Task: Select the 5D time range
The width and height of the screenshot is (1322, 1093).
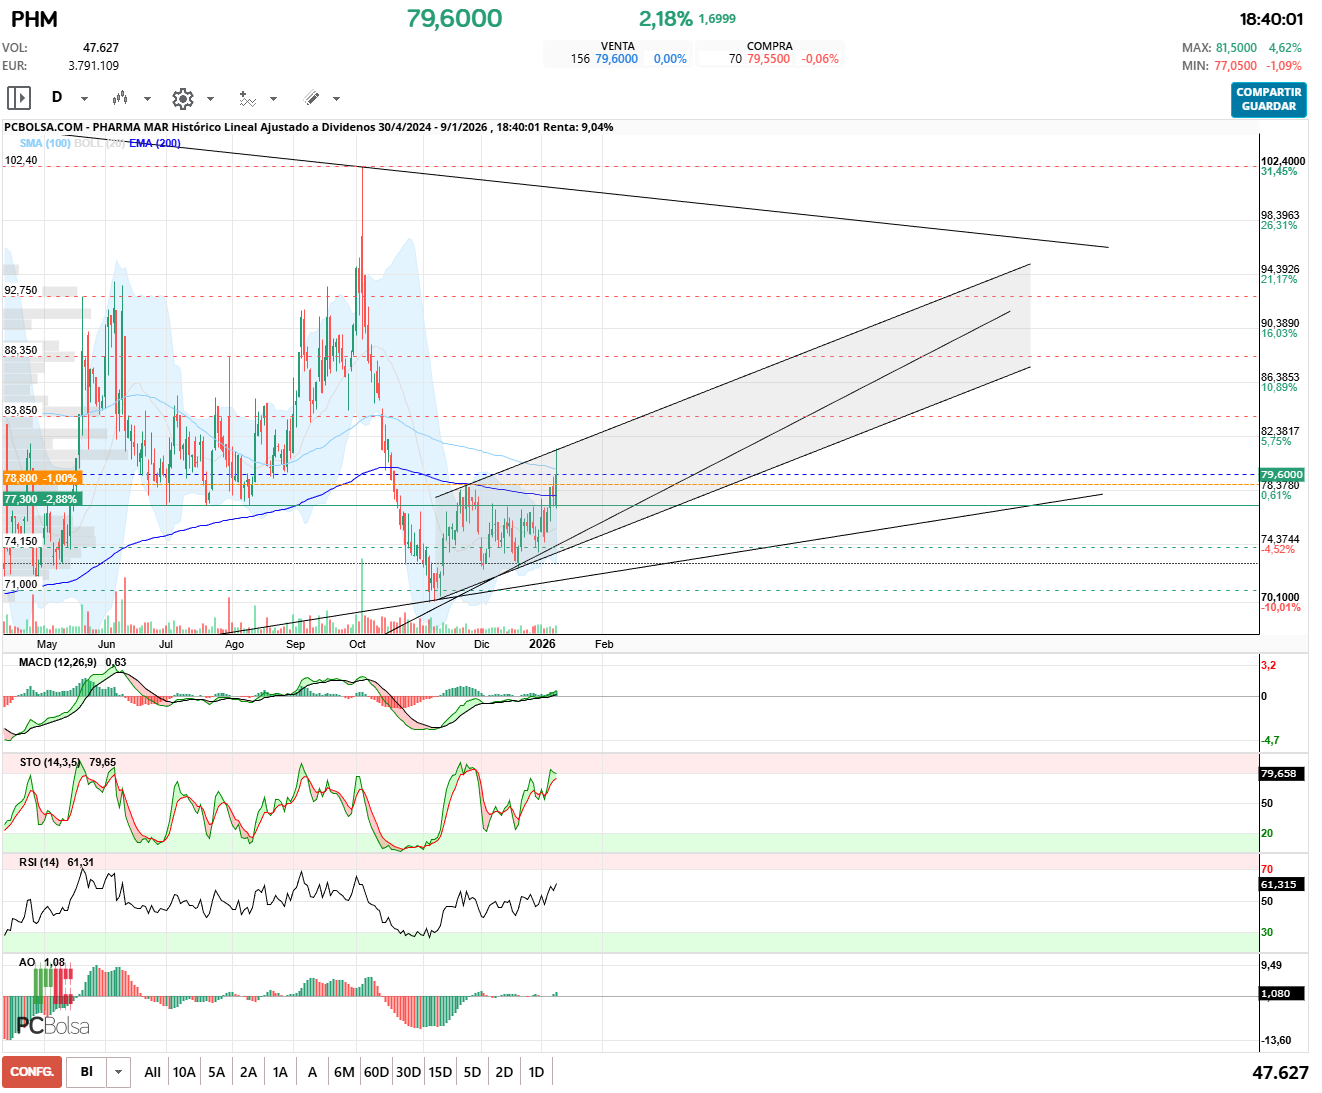Action: pyautogui.click(x=472, y=1072)
